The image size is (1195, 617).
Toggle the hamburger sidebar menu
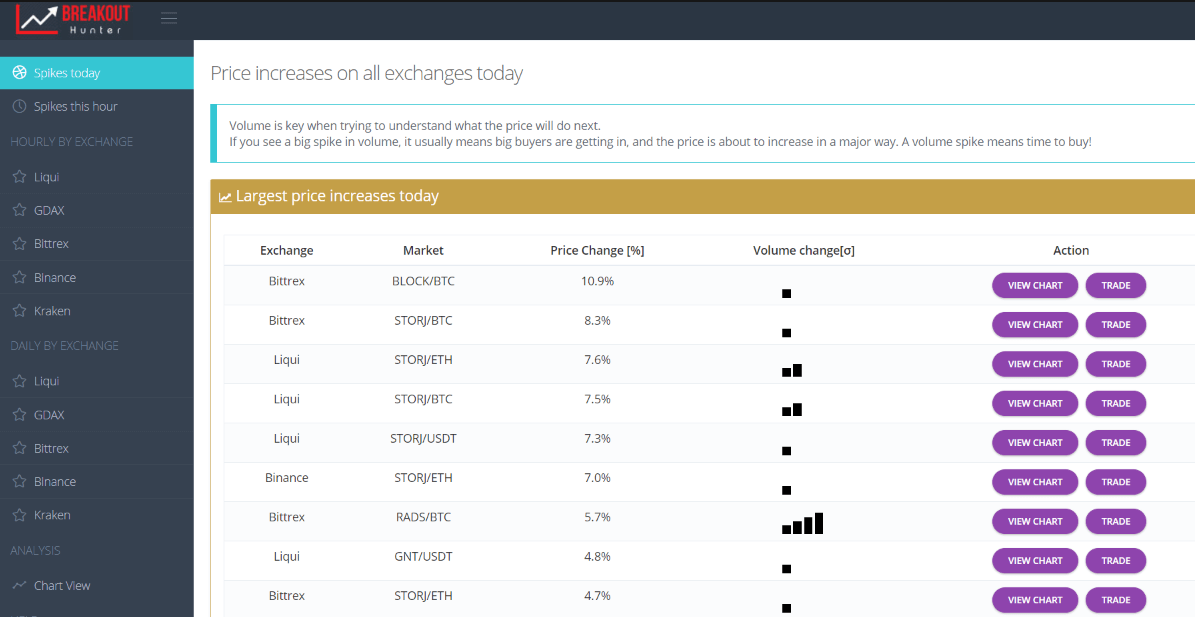point(169,18)
